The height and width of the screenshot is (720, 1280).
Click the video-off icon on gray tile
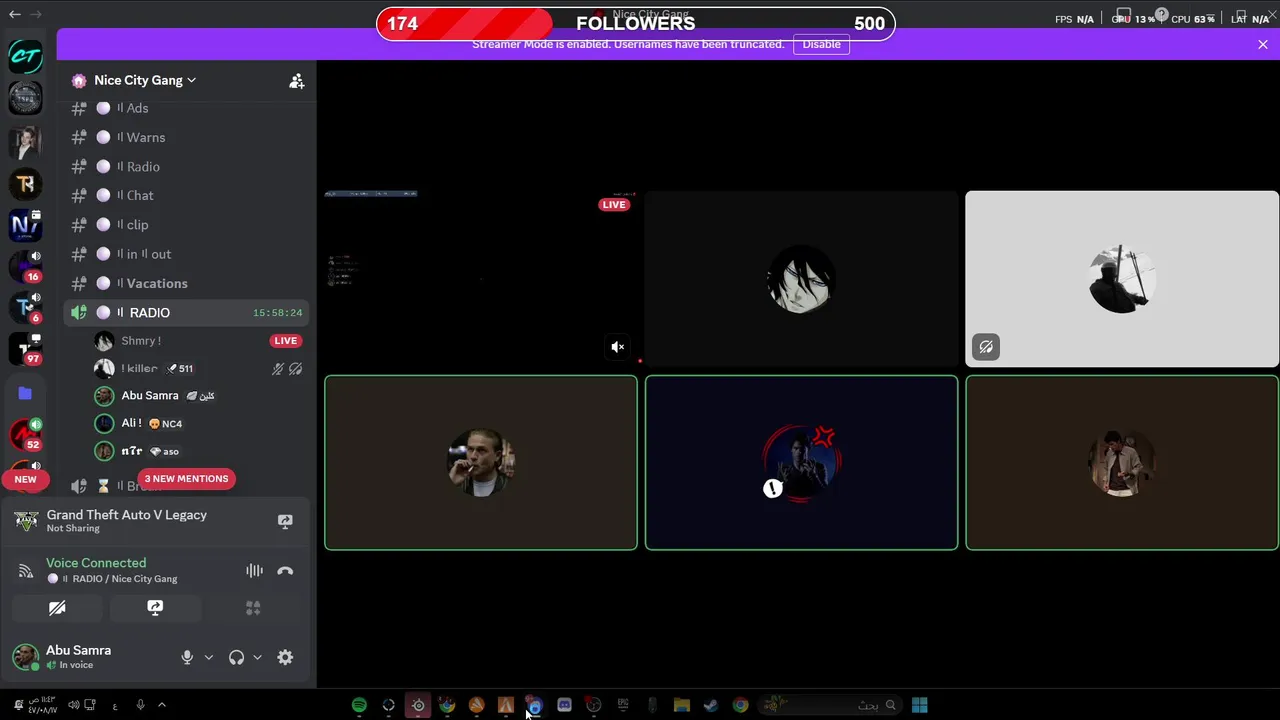986,347
